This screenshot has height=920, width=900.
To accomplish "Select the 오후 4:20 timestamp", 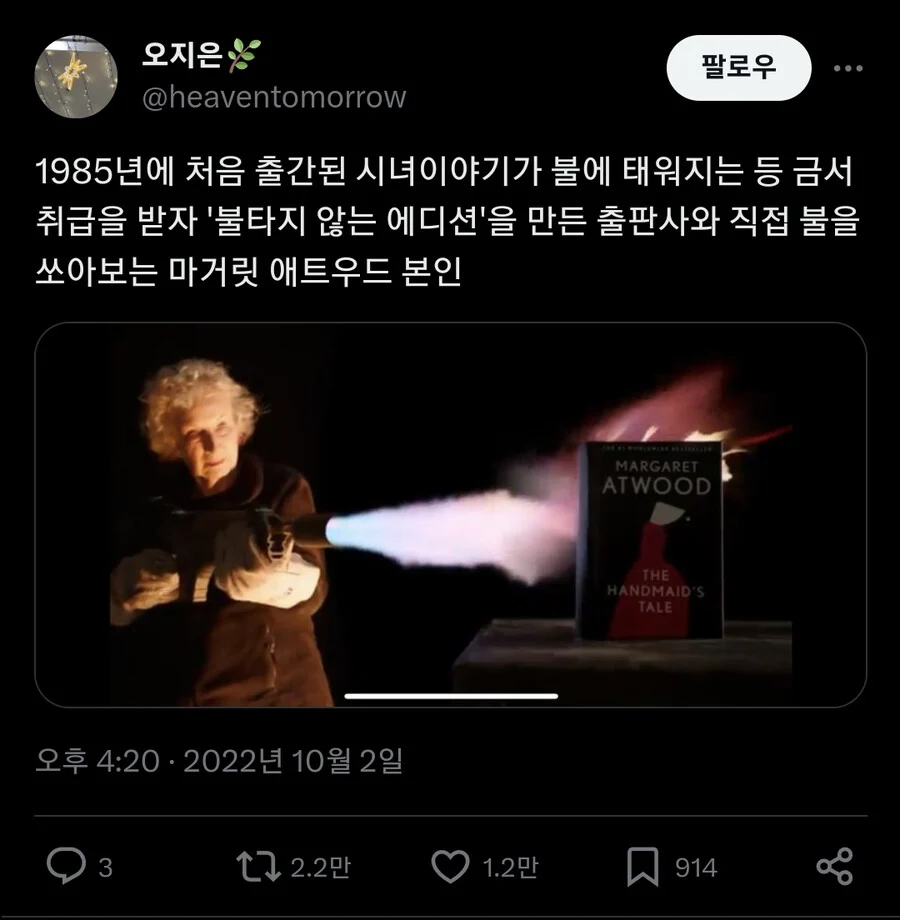I will (x=97, y=761).
